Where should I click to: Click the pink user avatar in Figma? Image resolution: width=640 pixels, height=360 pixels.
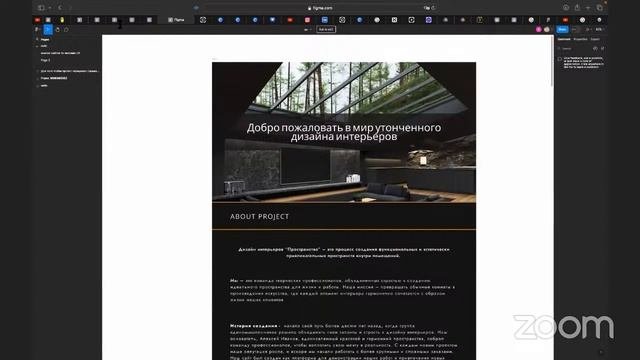click(539, 29)
